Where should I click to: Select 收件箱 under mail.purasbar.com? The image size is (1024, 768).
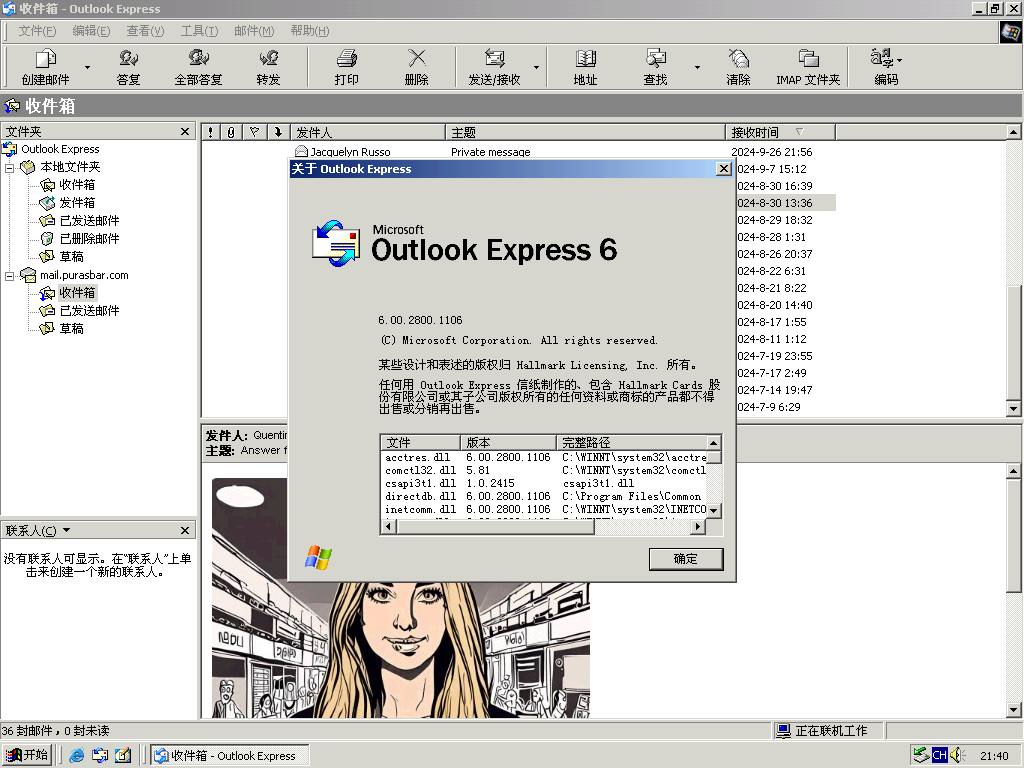tap(77, 293)
